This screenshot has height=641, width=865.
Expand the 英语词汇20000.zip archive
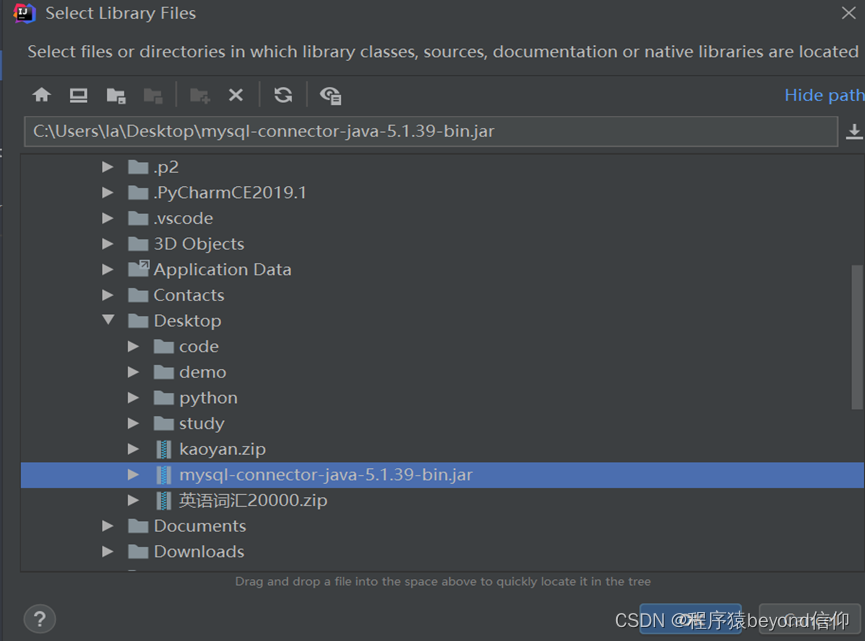point(133,500)
